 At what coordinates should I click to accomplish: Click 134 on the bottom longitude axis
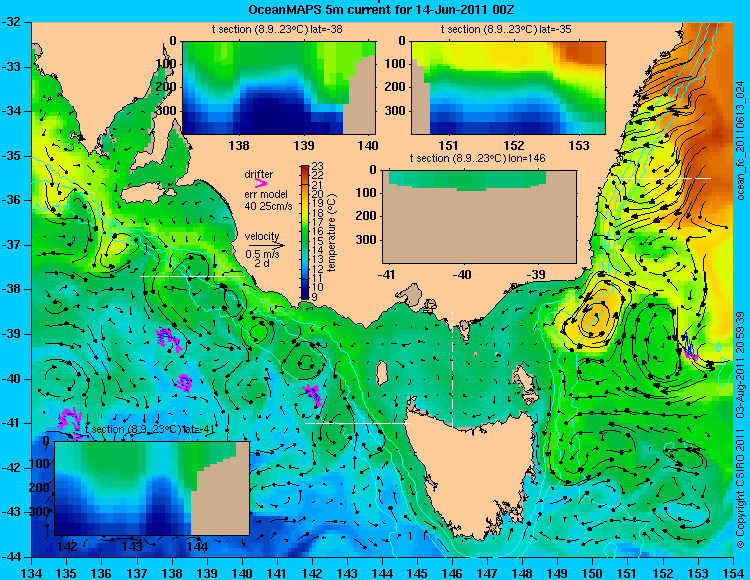[x=32, y=573]
